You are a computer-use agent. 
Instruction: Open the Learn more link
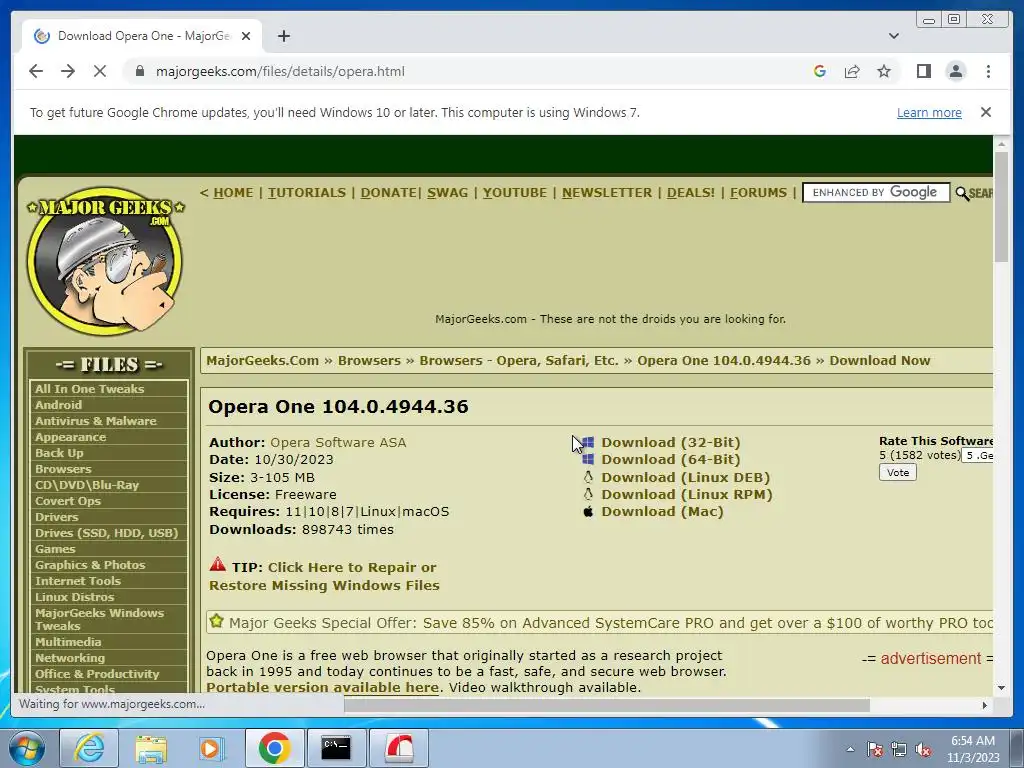[x=929, y=112]
